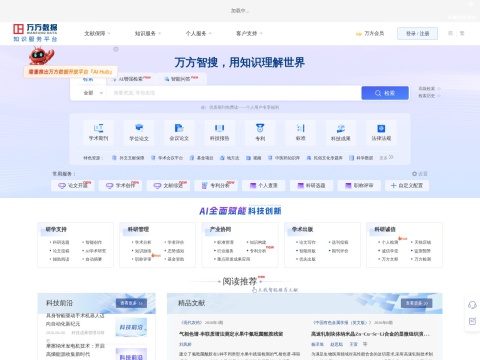Open the 科技报告 resource icon

[220, 132]
